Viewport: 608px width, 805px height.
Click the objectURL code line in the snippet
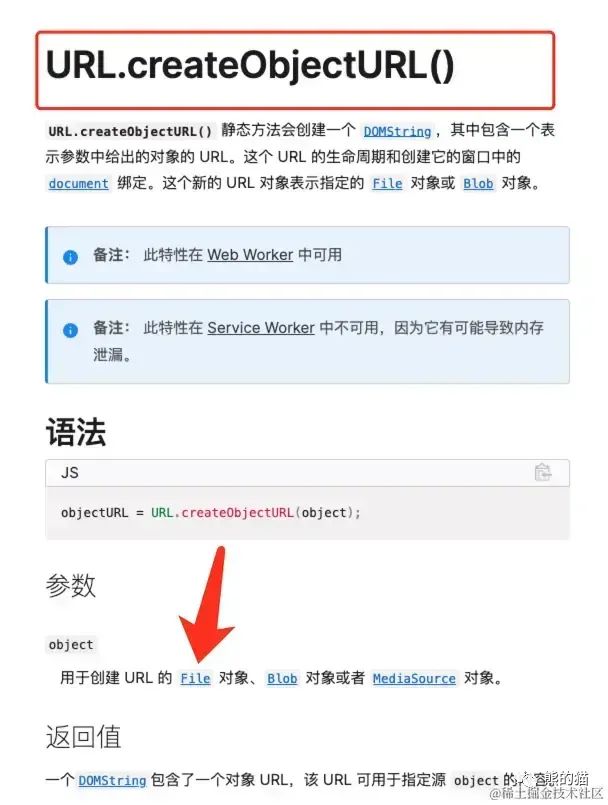tap(211, 512)
